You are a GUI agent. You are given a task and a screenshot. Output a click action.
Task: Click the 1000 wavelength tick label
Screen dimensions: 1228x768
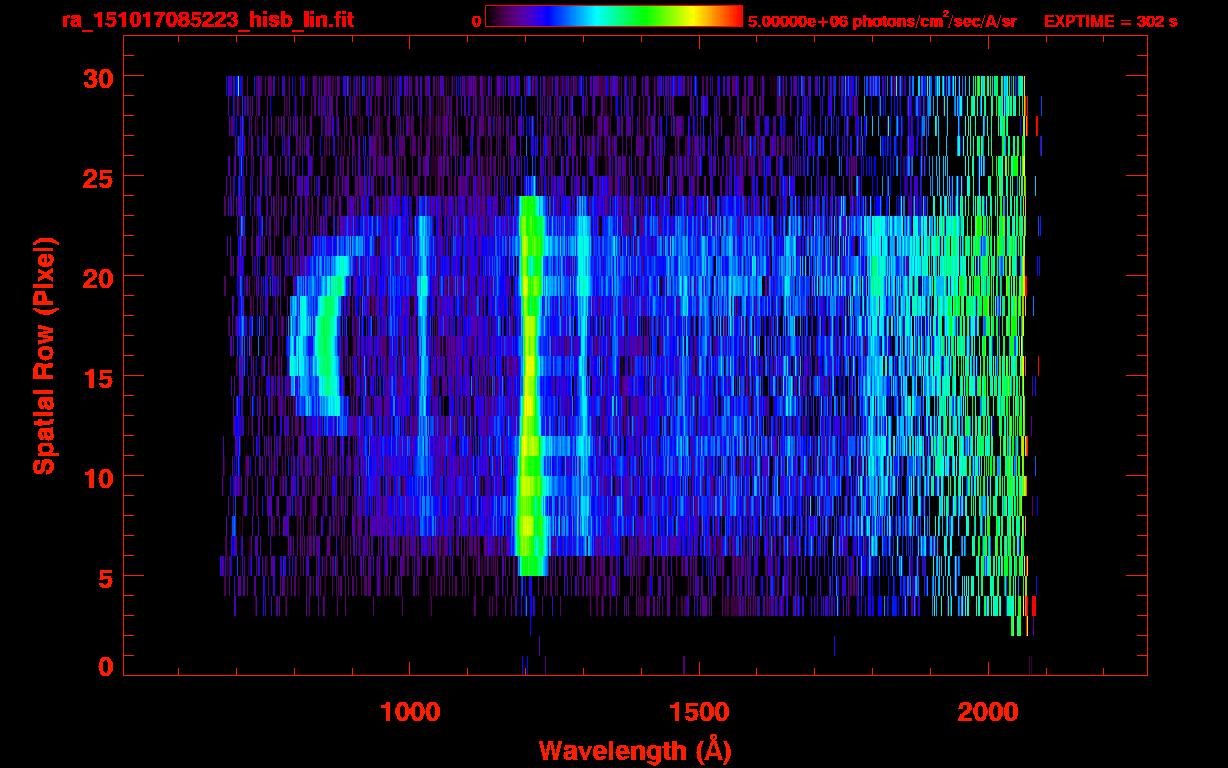pos(410,712)
